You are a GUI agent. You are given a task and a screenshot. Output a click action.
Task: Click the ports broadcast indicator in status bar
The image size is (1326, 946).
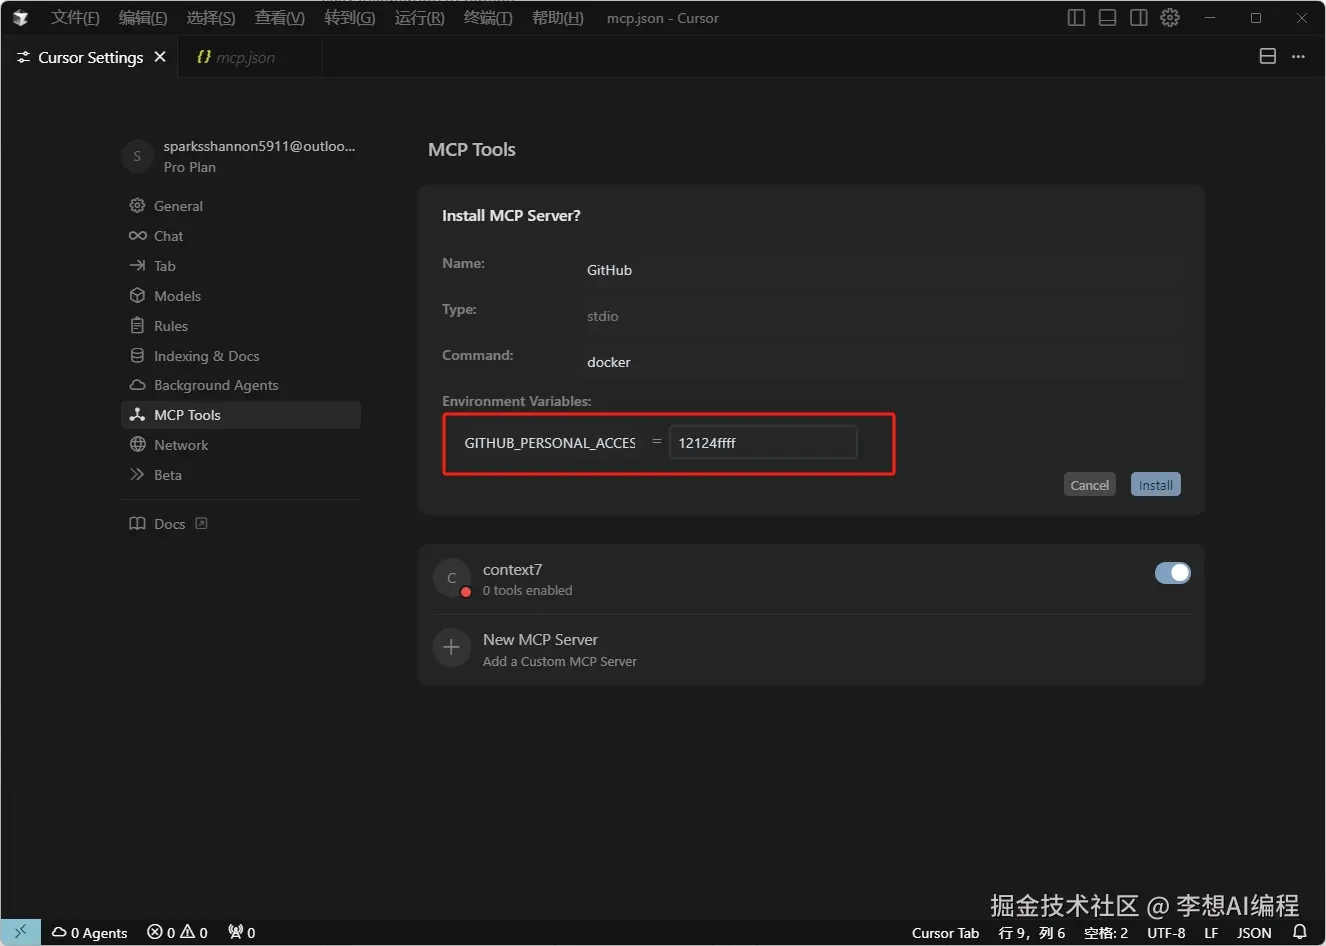pos(242,932)
